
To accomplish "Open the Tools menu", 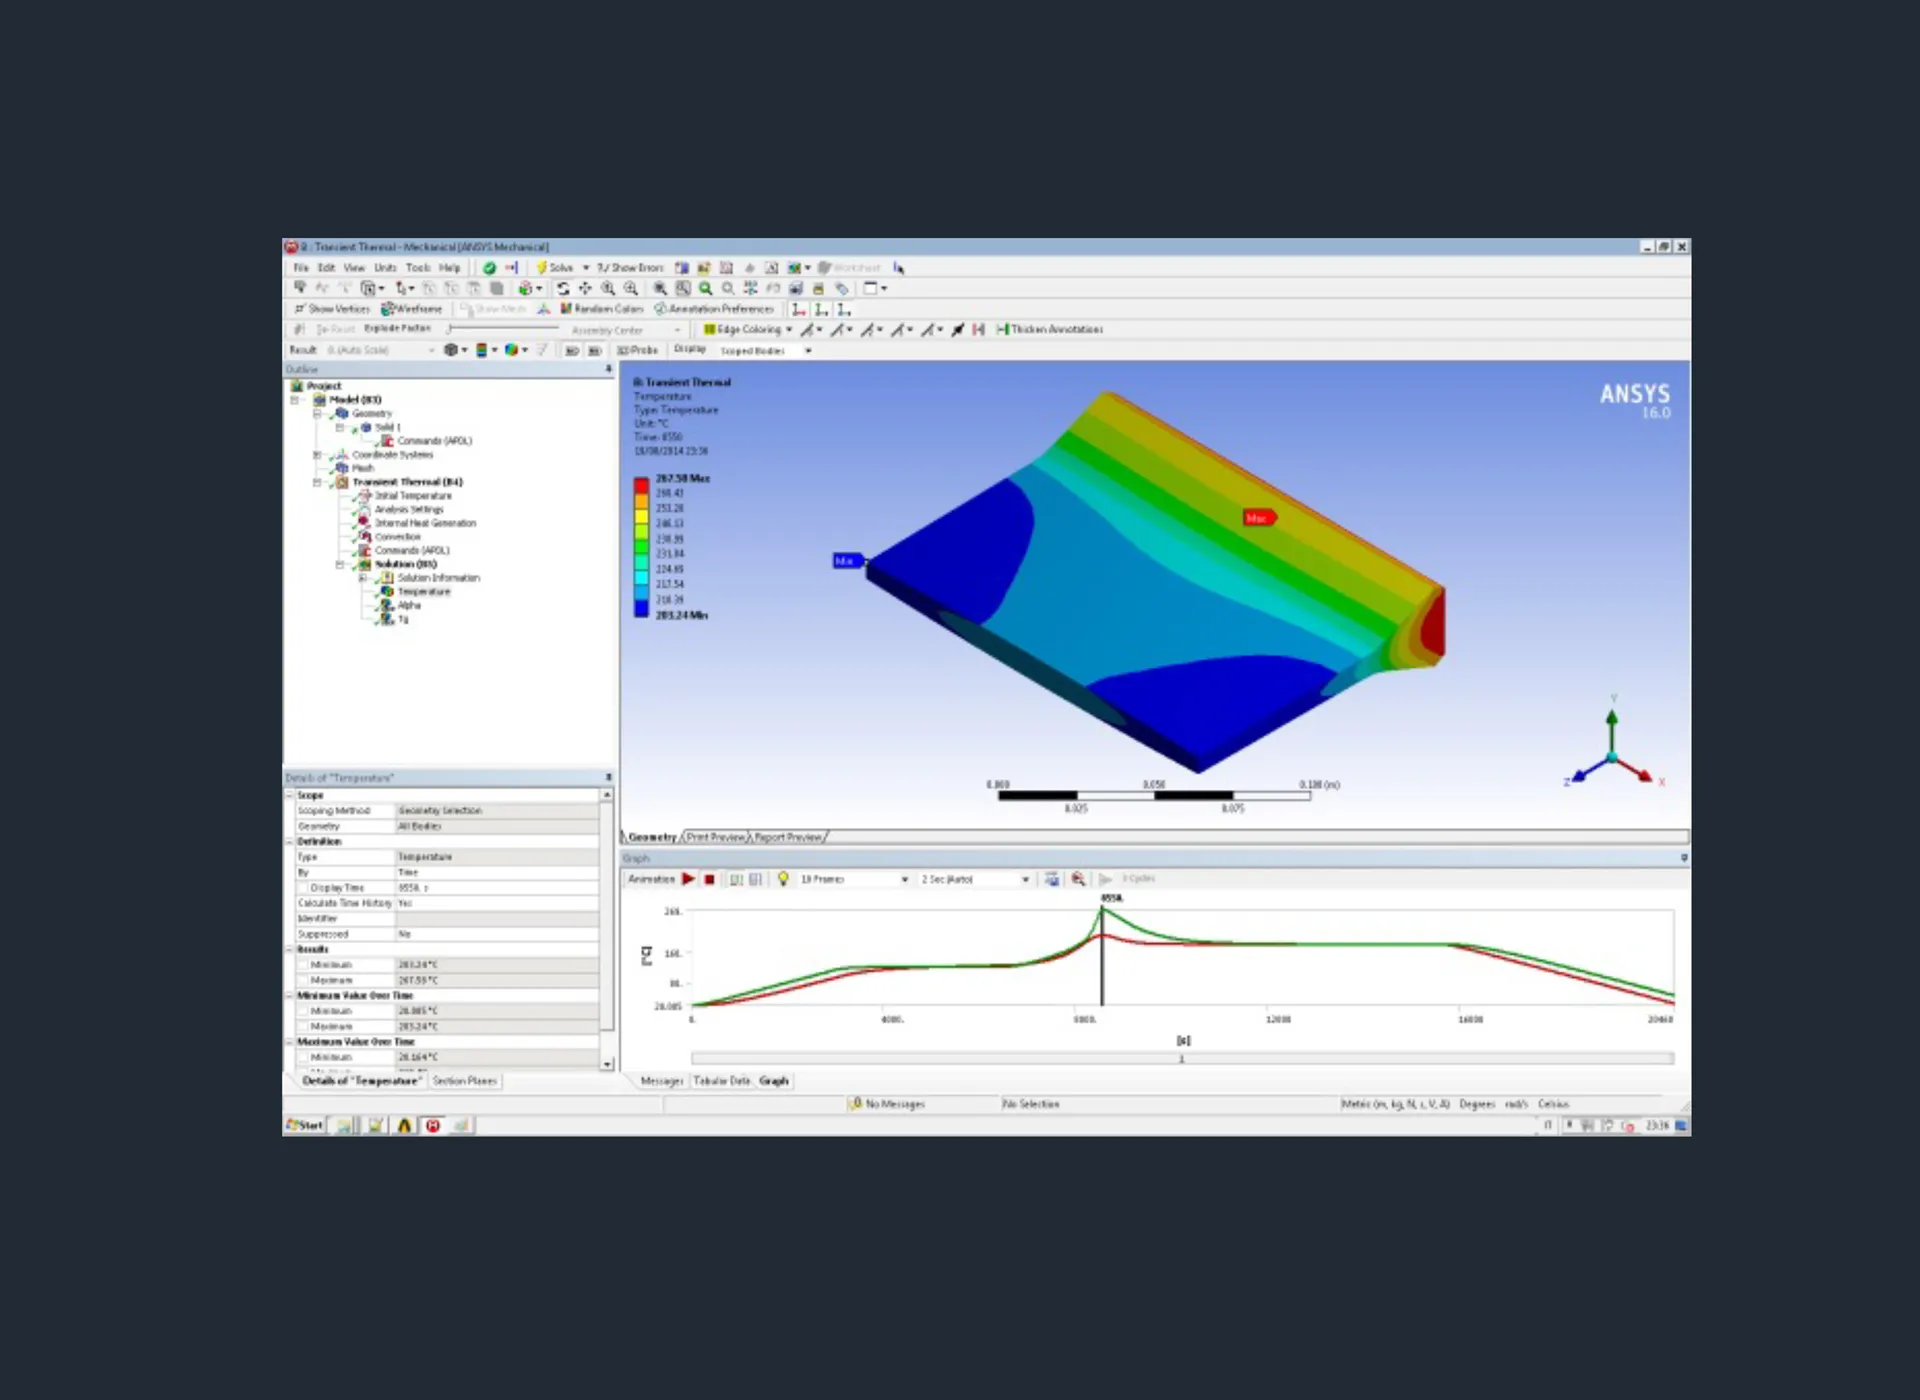I will tap(417, 268).
